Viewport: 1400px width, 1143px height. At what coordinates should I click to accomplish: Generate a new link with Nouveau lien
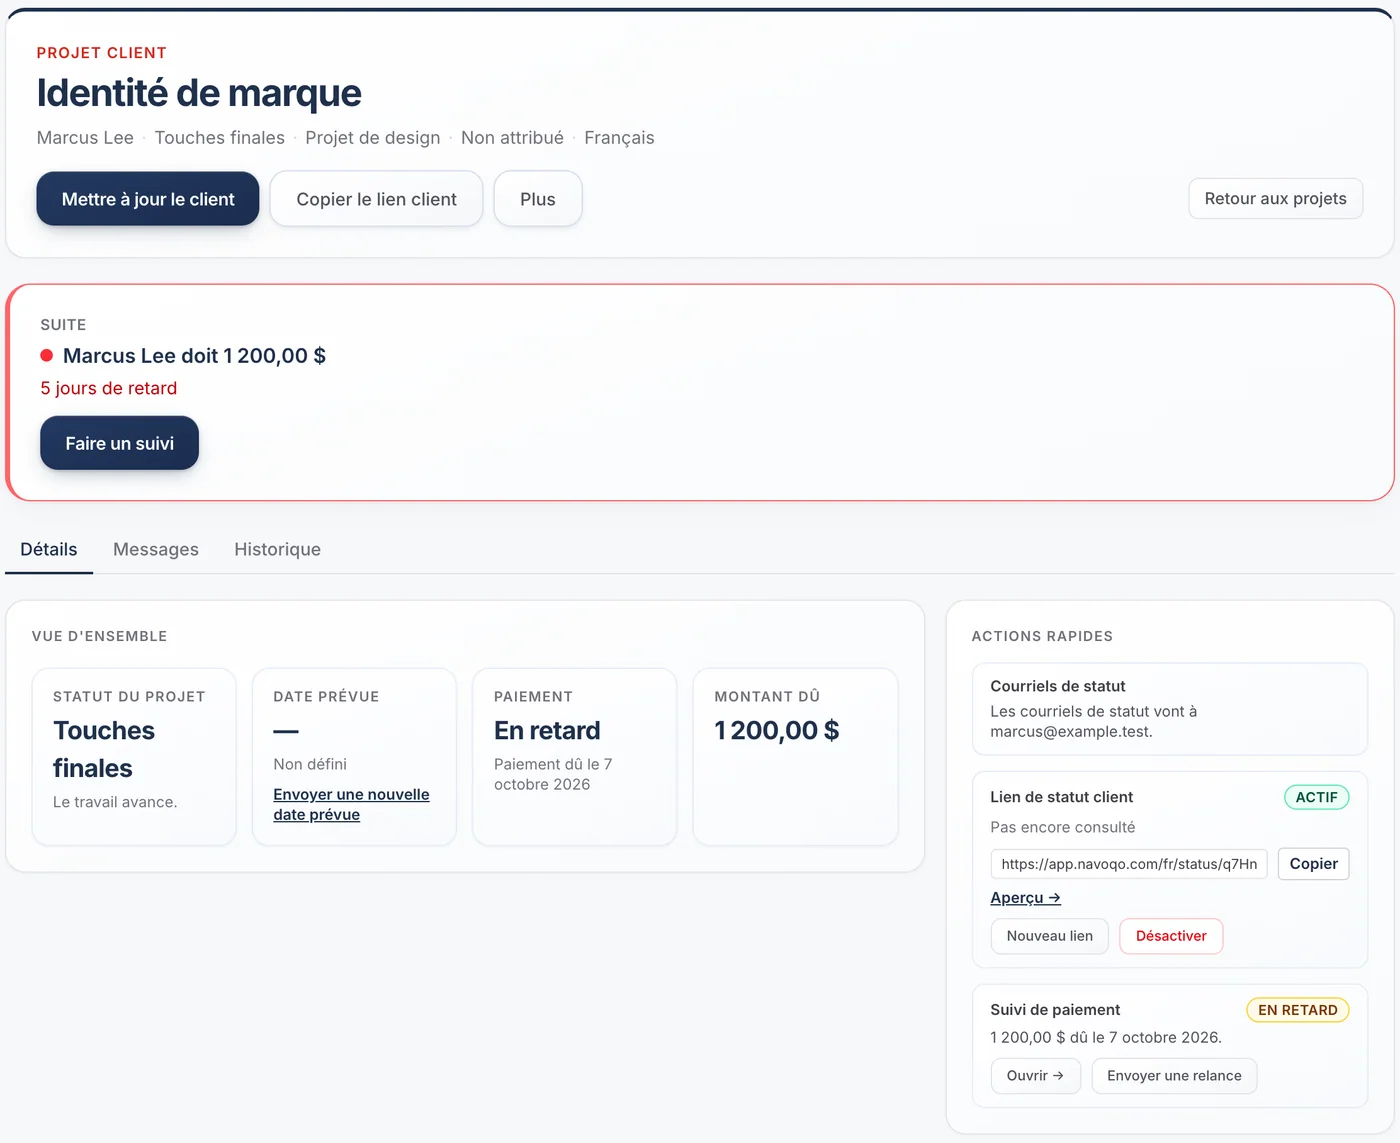click(1050, 936)
